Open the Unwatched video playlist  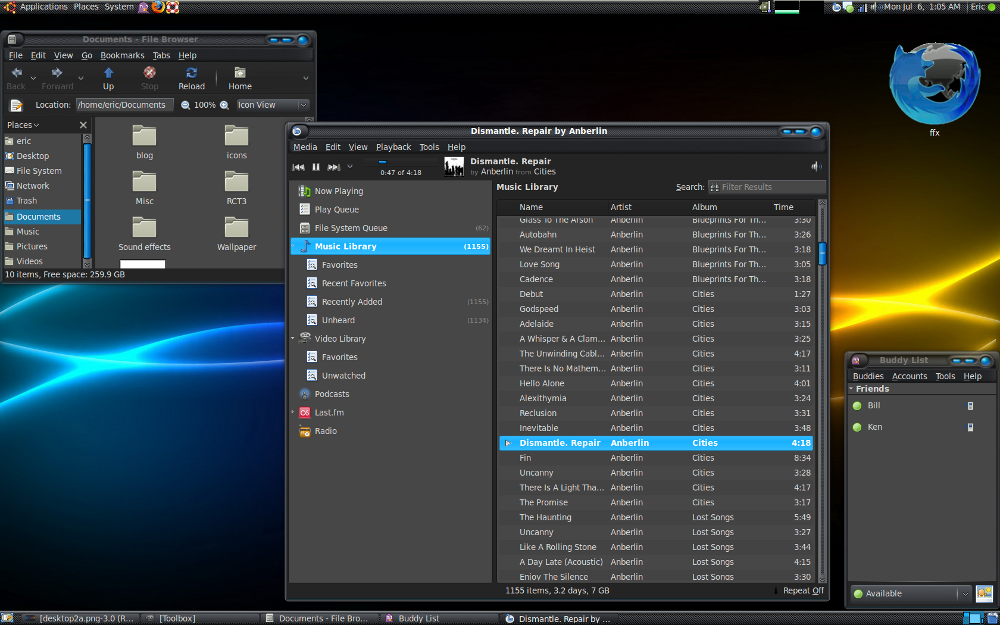tap(390, 376)
